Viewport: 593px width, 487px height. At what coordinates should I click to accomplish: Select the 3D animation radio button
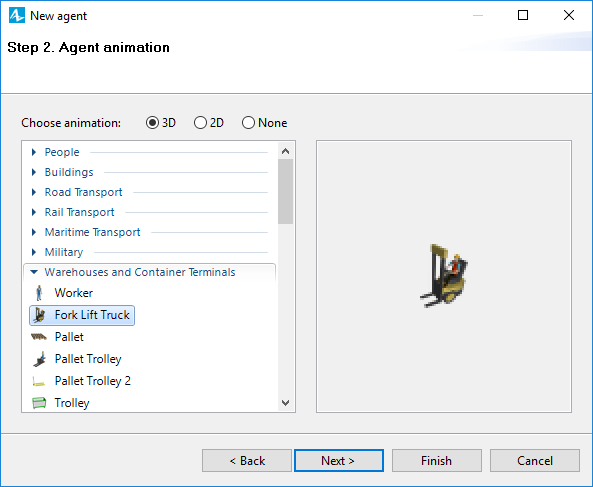[152, 123]
